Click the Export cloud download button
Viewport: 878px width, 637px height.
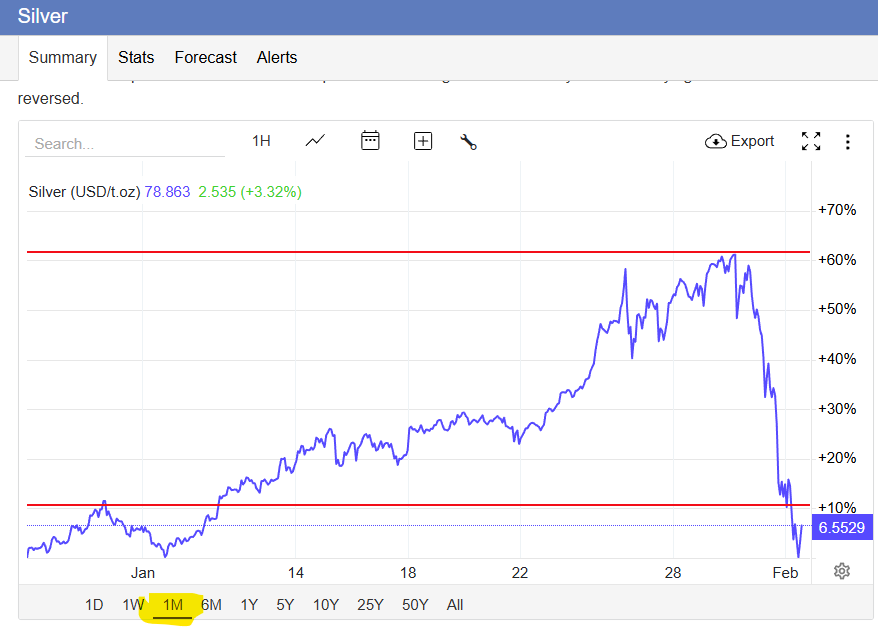(740, 141)
